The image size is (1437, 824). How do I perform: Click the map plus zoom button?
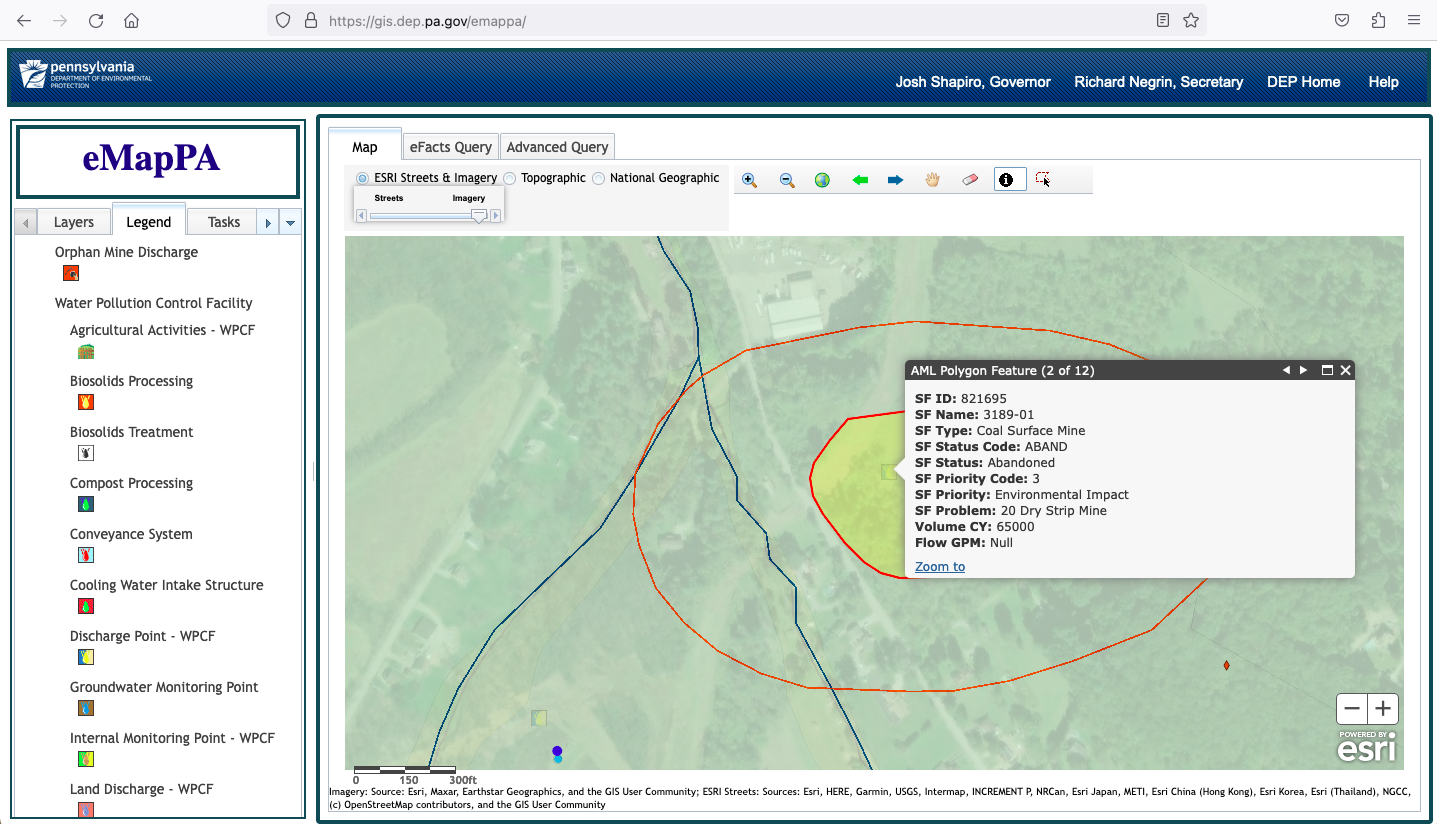click(x=1383, y=709)
